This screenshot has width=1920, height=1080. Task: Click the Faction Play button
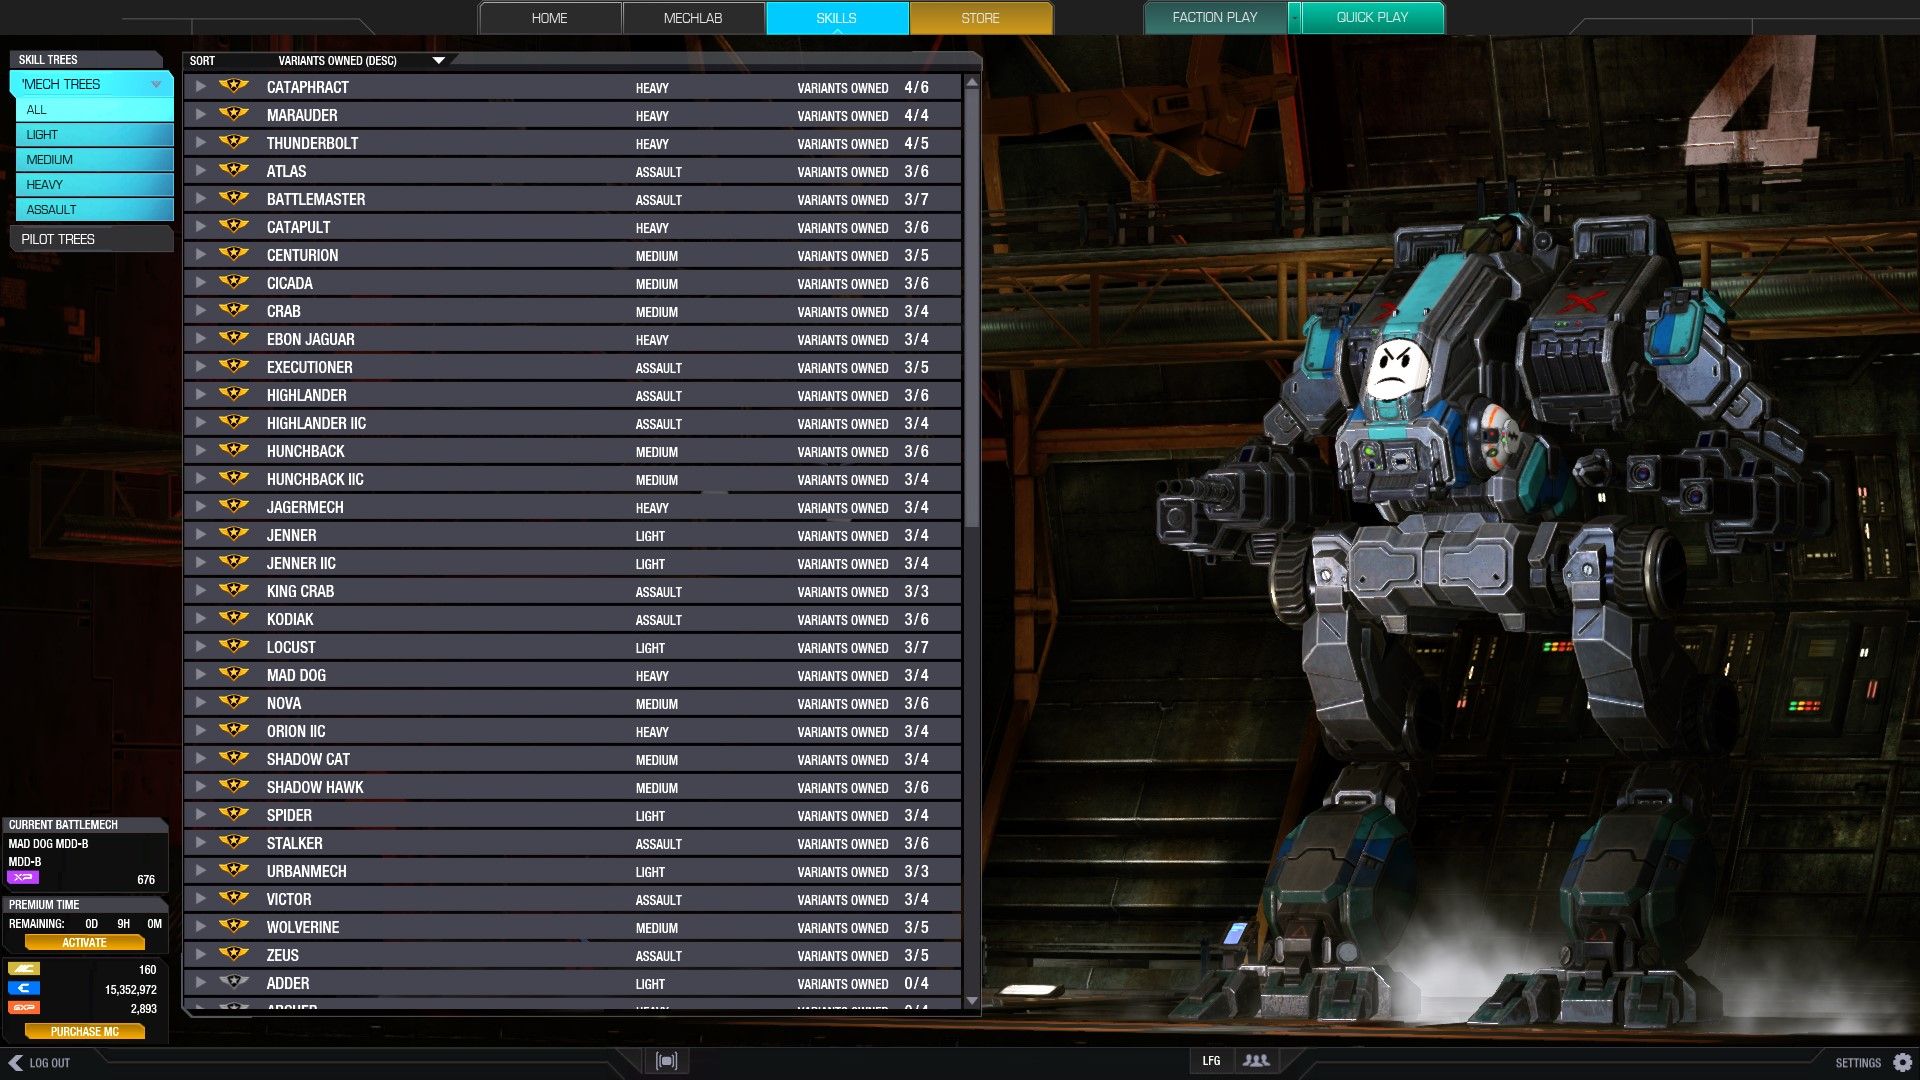[1214, 17]
